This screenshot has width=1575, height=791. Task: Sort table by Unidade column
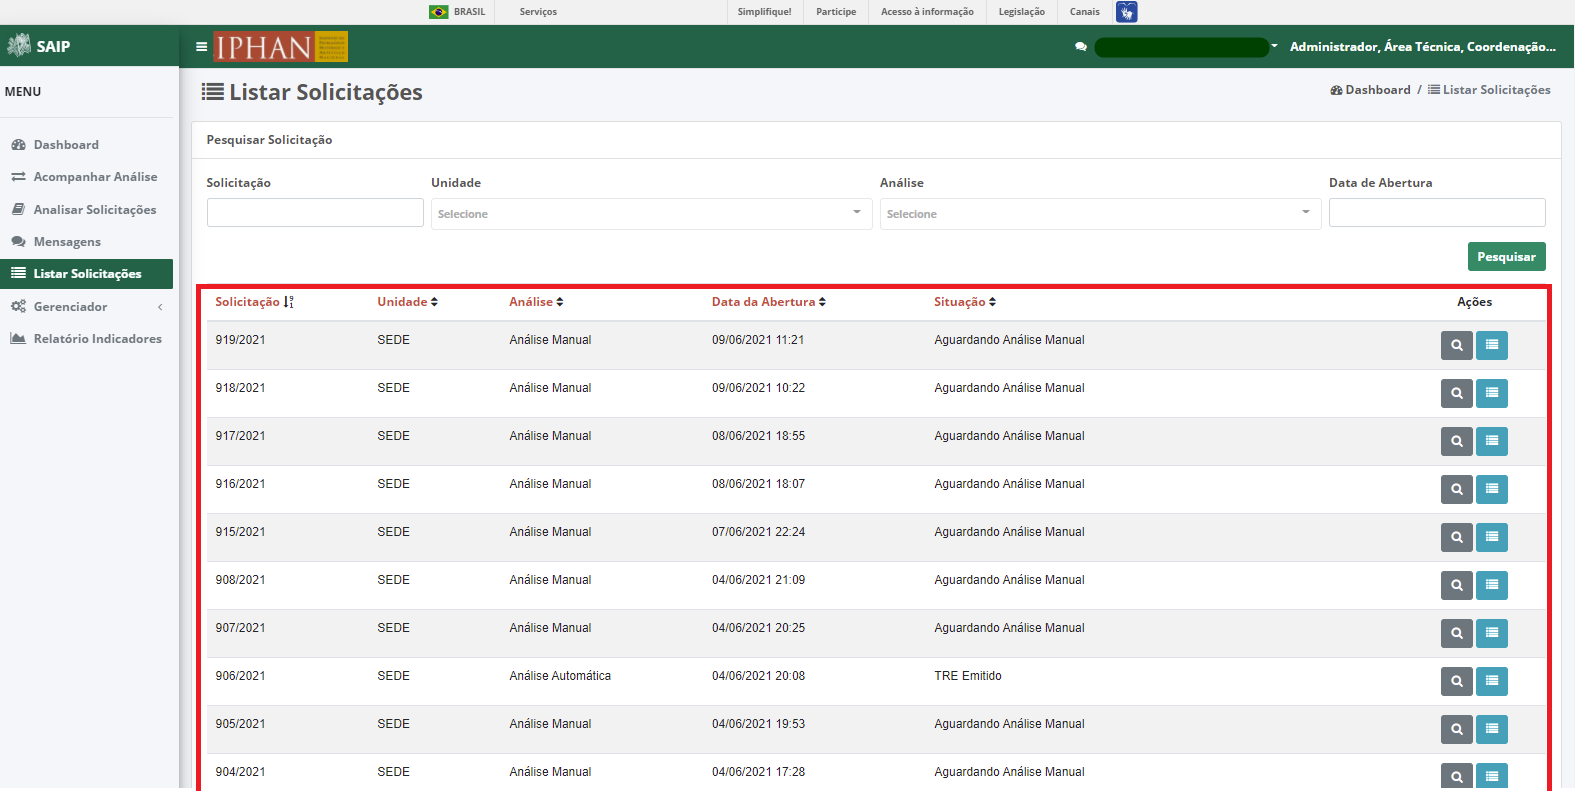click(x=407, y=302)
